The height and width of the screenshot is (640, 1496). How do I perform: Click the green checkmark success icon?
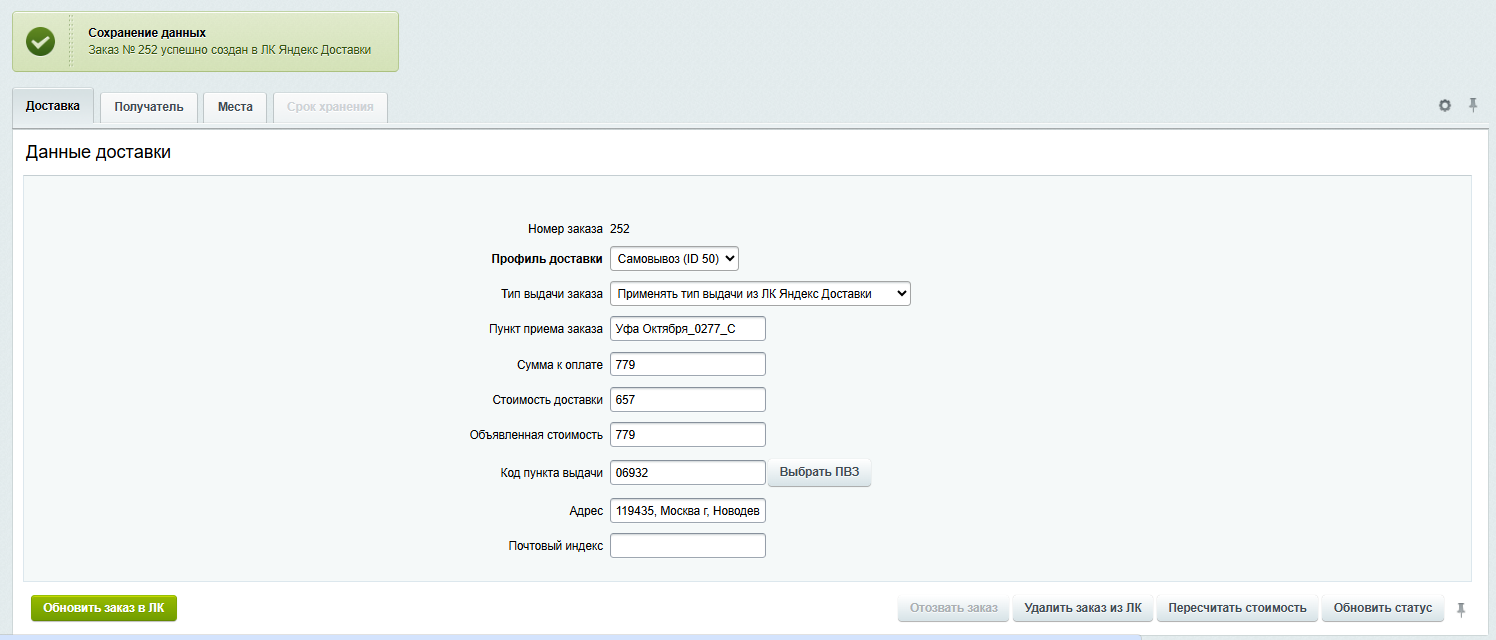pyautogui.click(x=41, y=41)
